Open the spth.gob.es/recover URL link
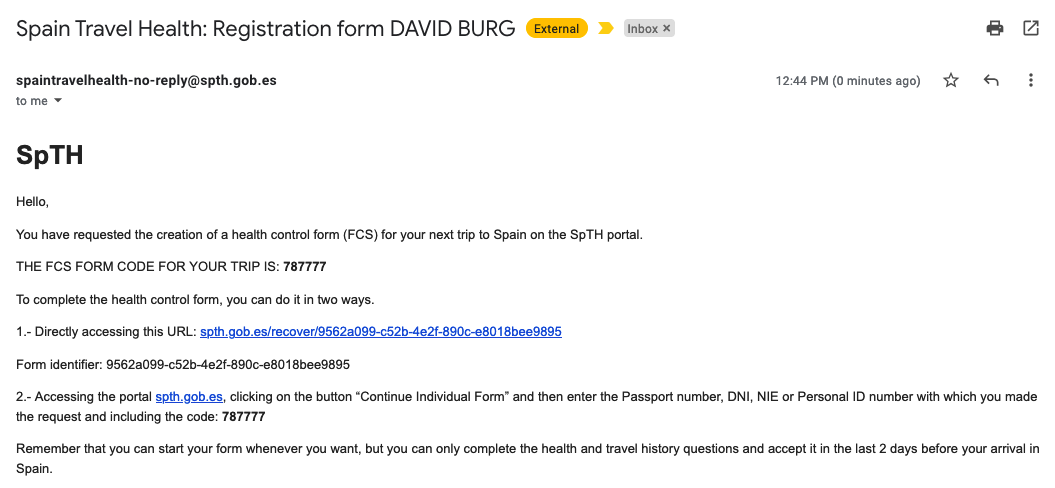This screenshot has width=1055, height=488. (381, 331)
